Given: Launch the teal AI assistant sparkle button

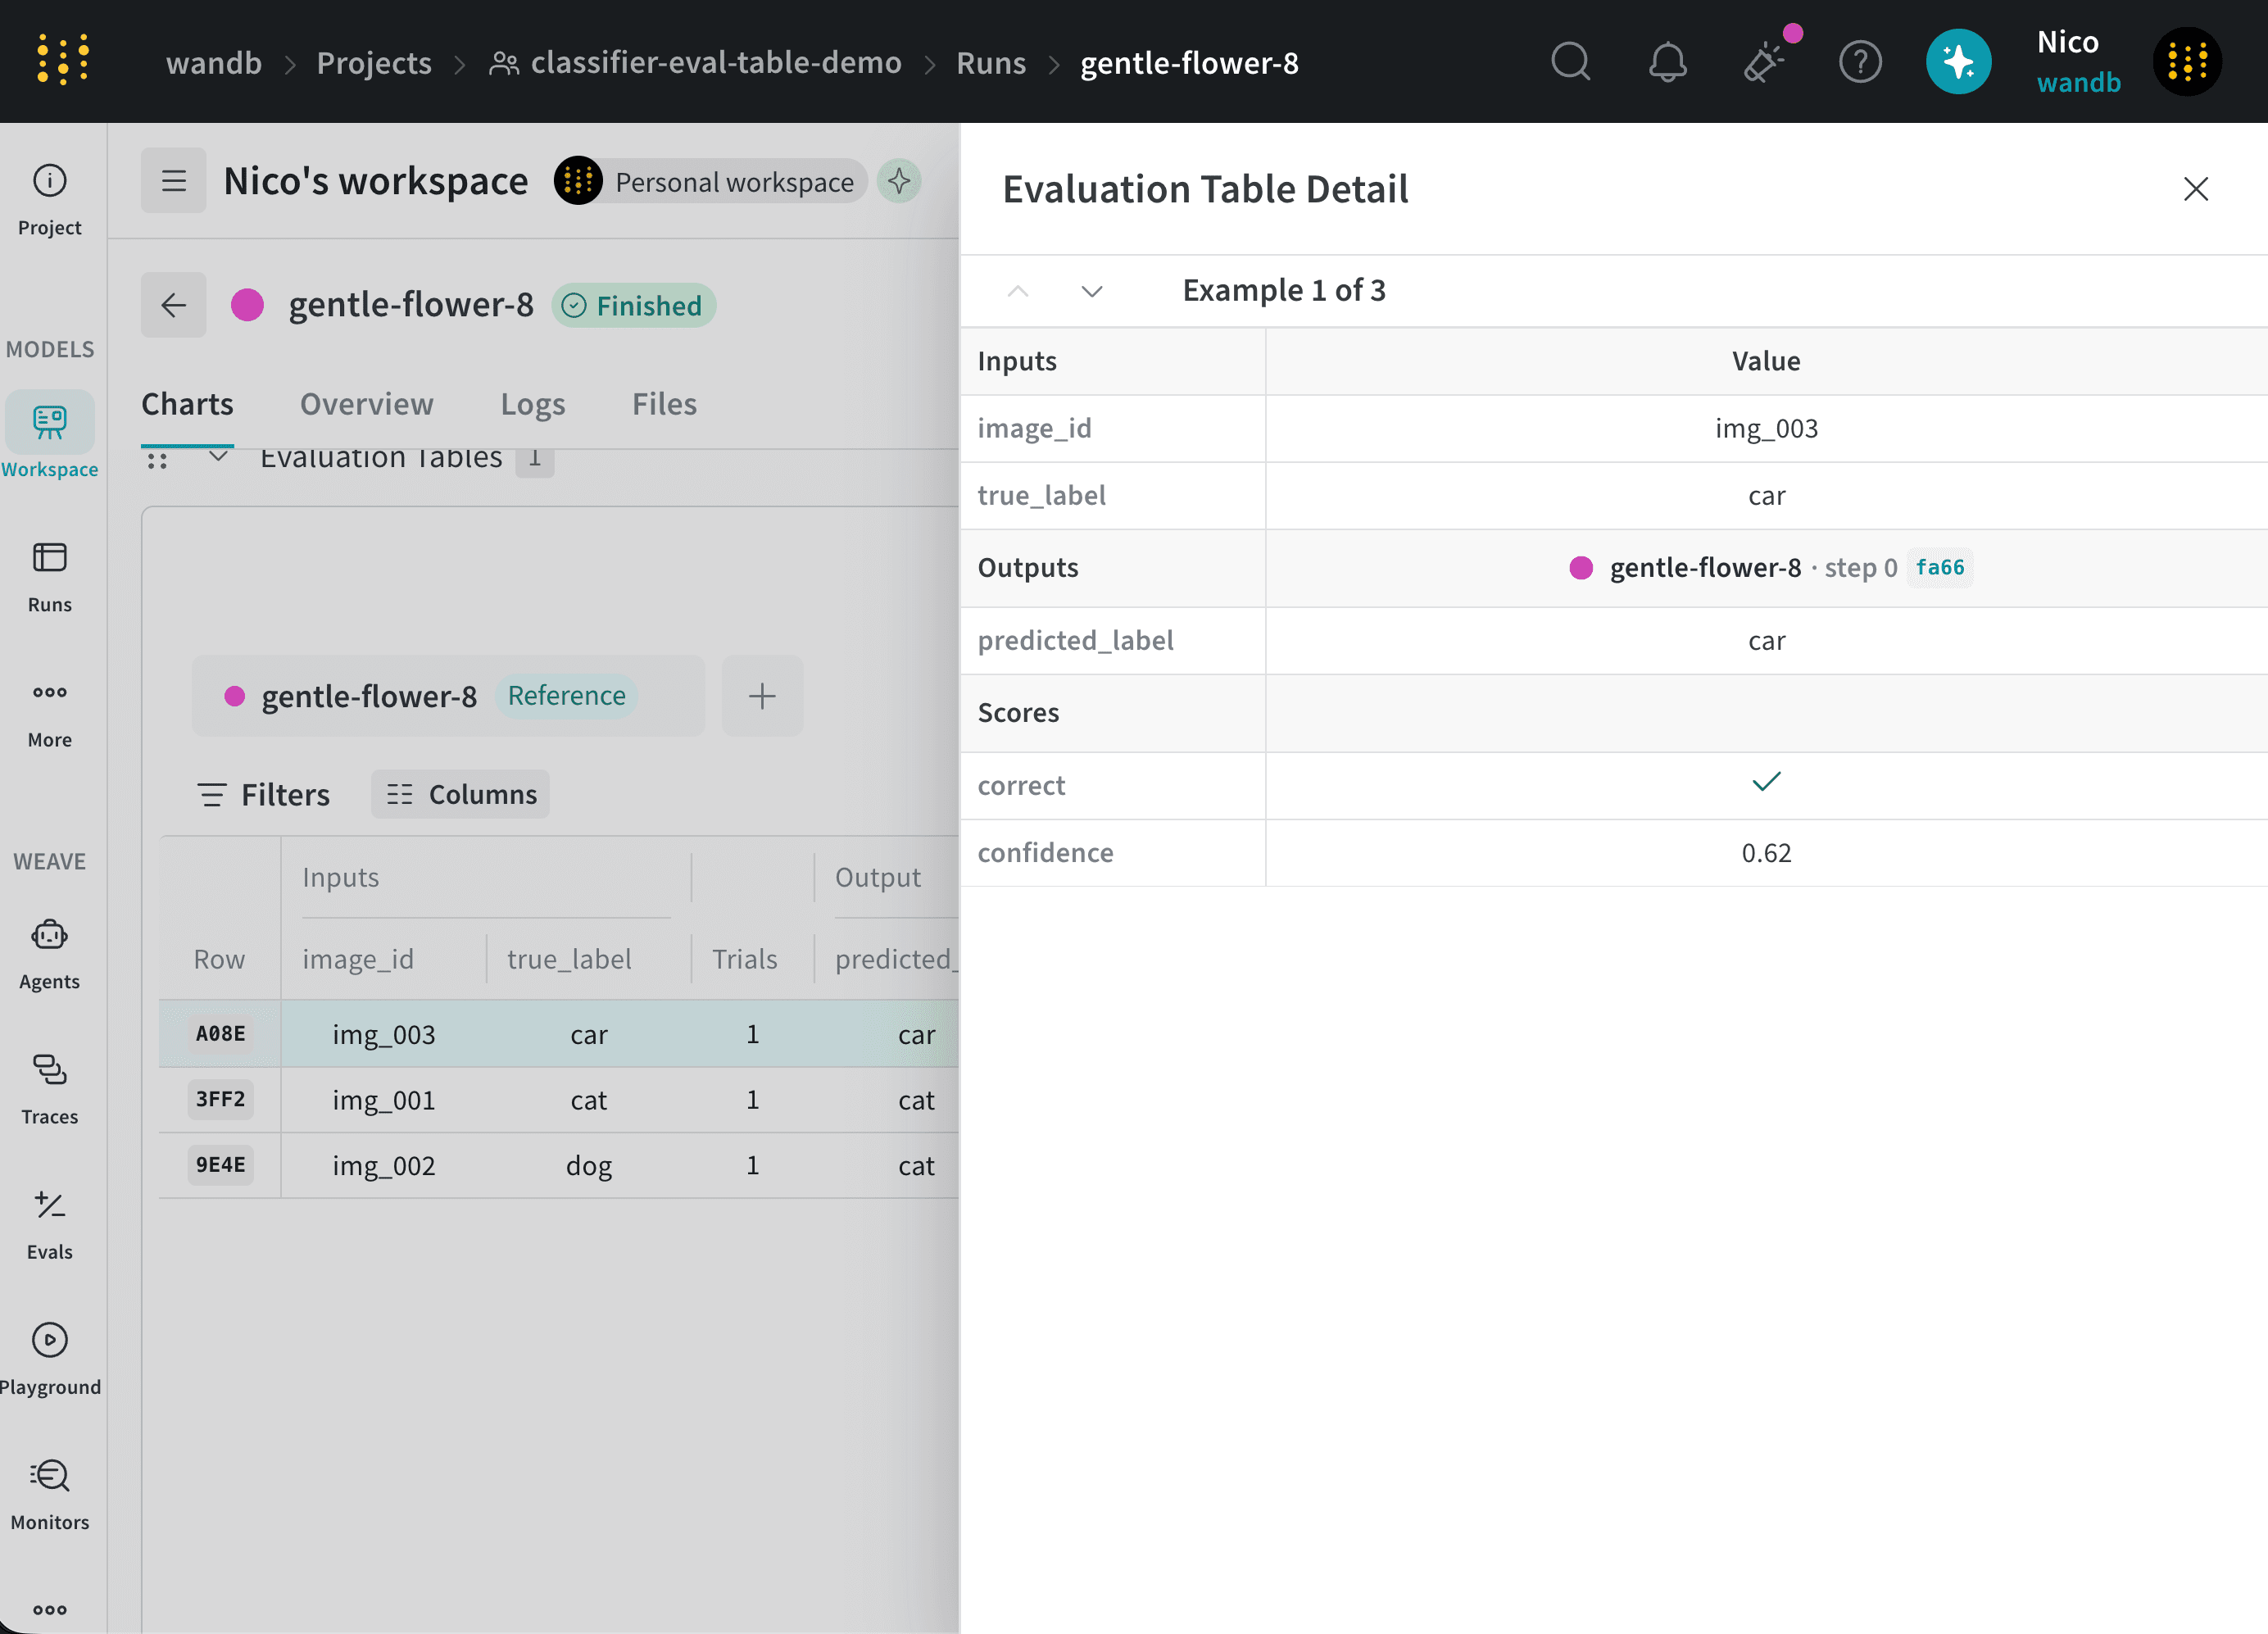Looking at the screenshot, I should (1958, 62).
